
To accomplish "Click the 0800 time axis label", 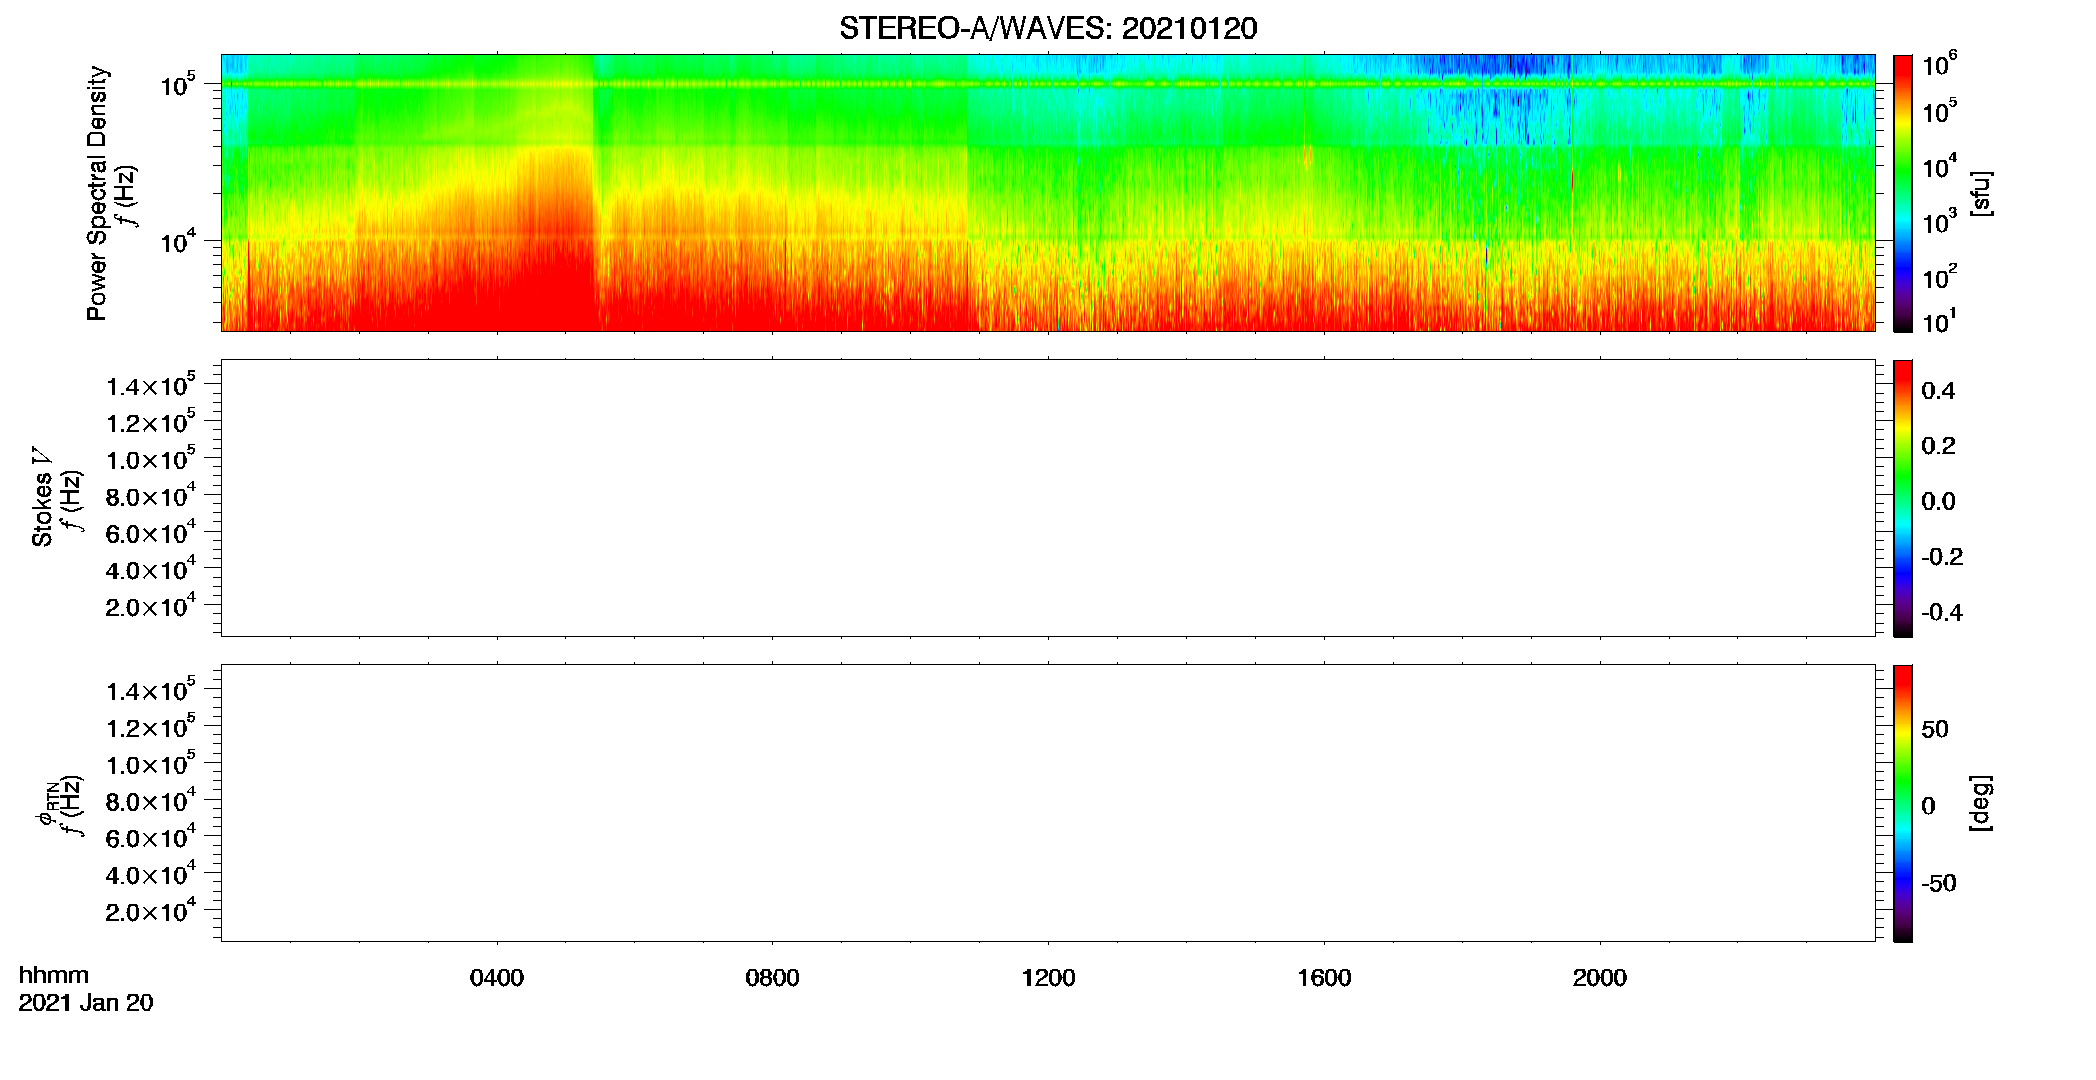I will [772, 978].
